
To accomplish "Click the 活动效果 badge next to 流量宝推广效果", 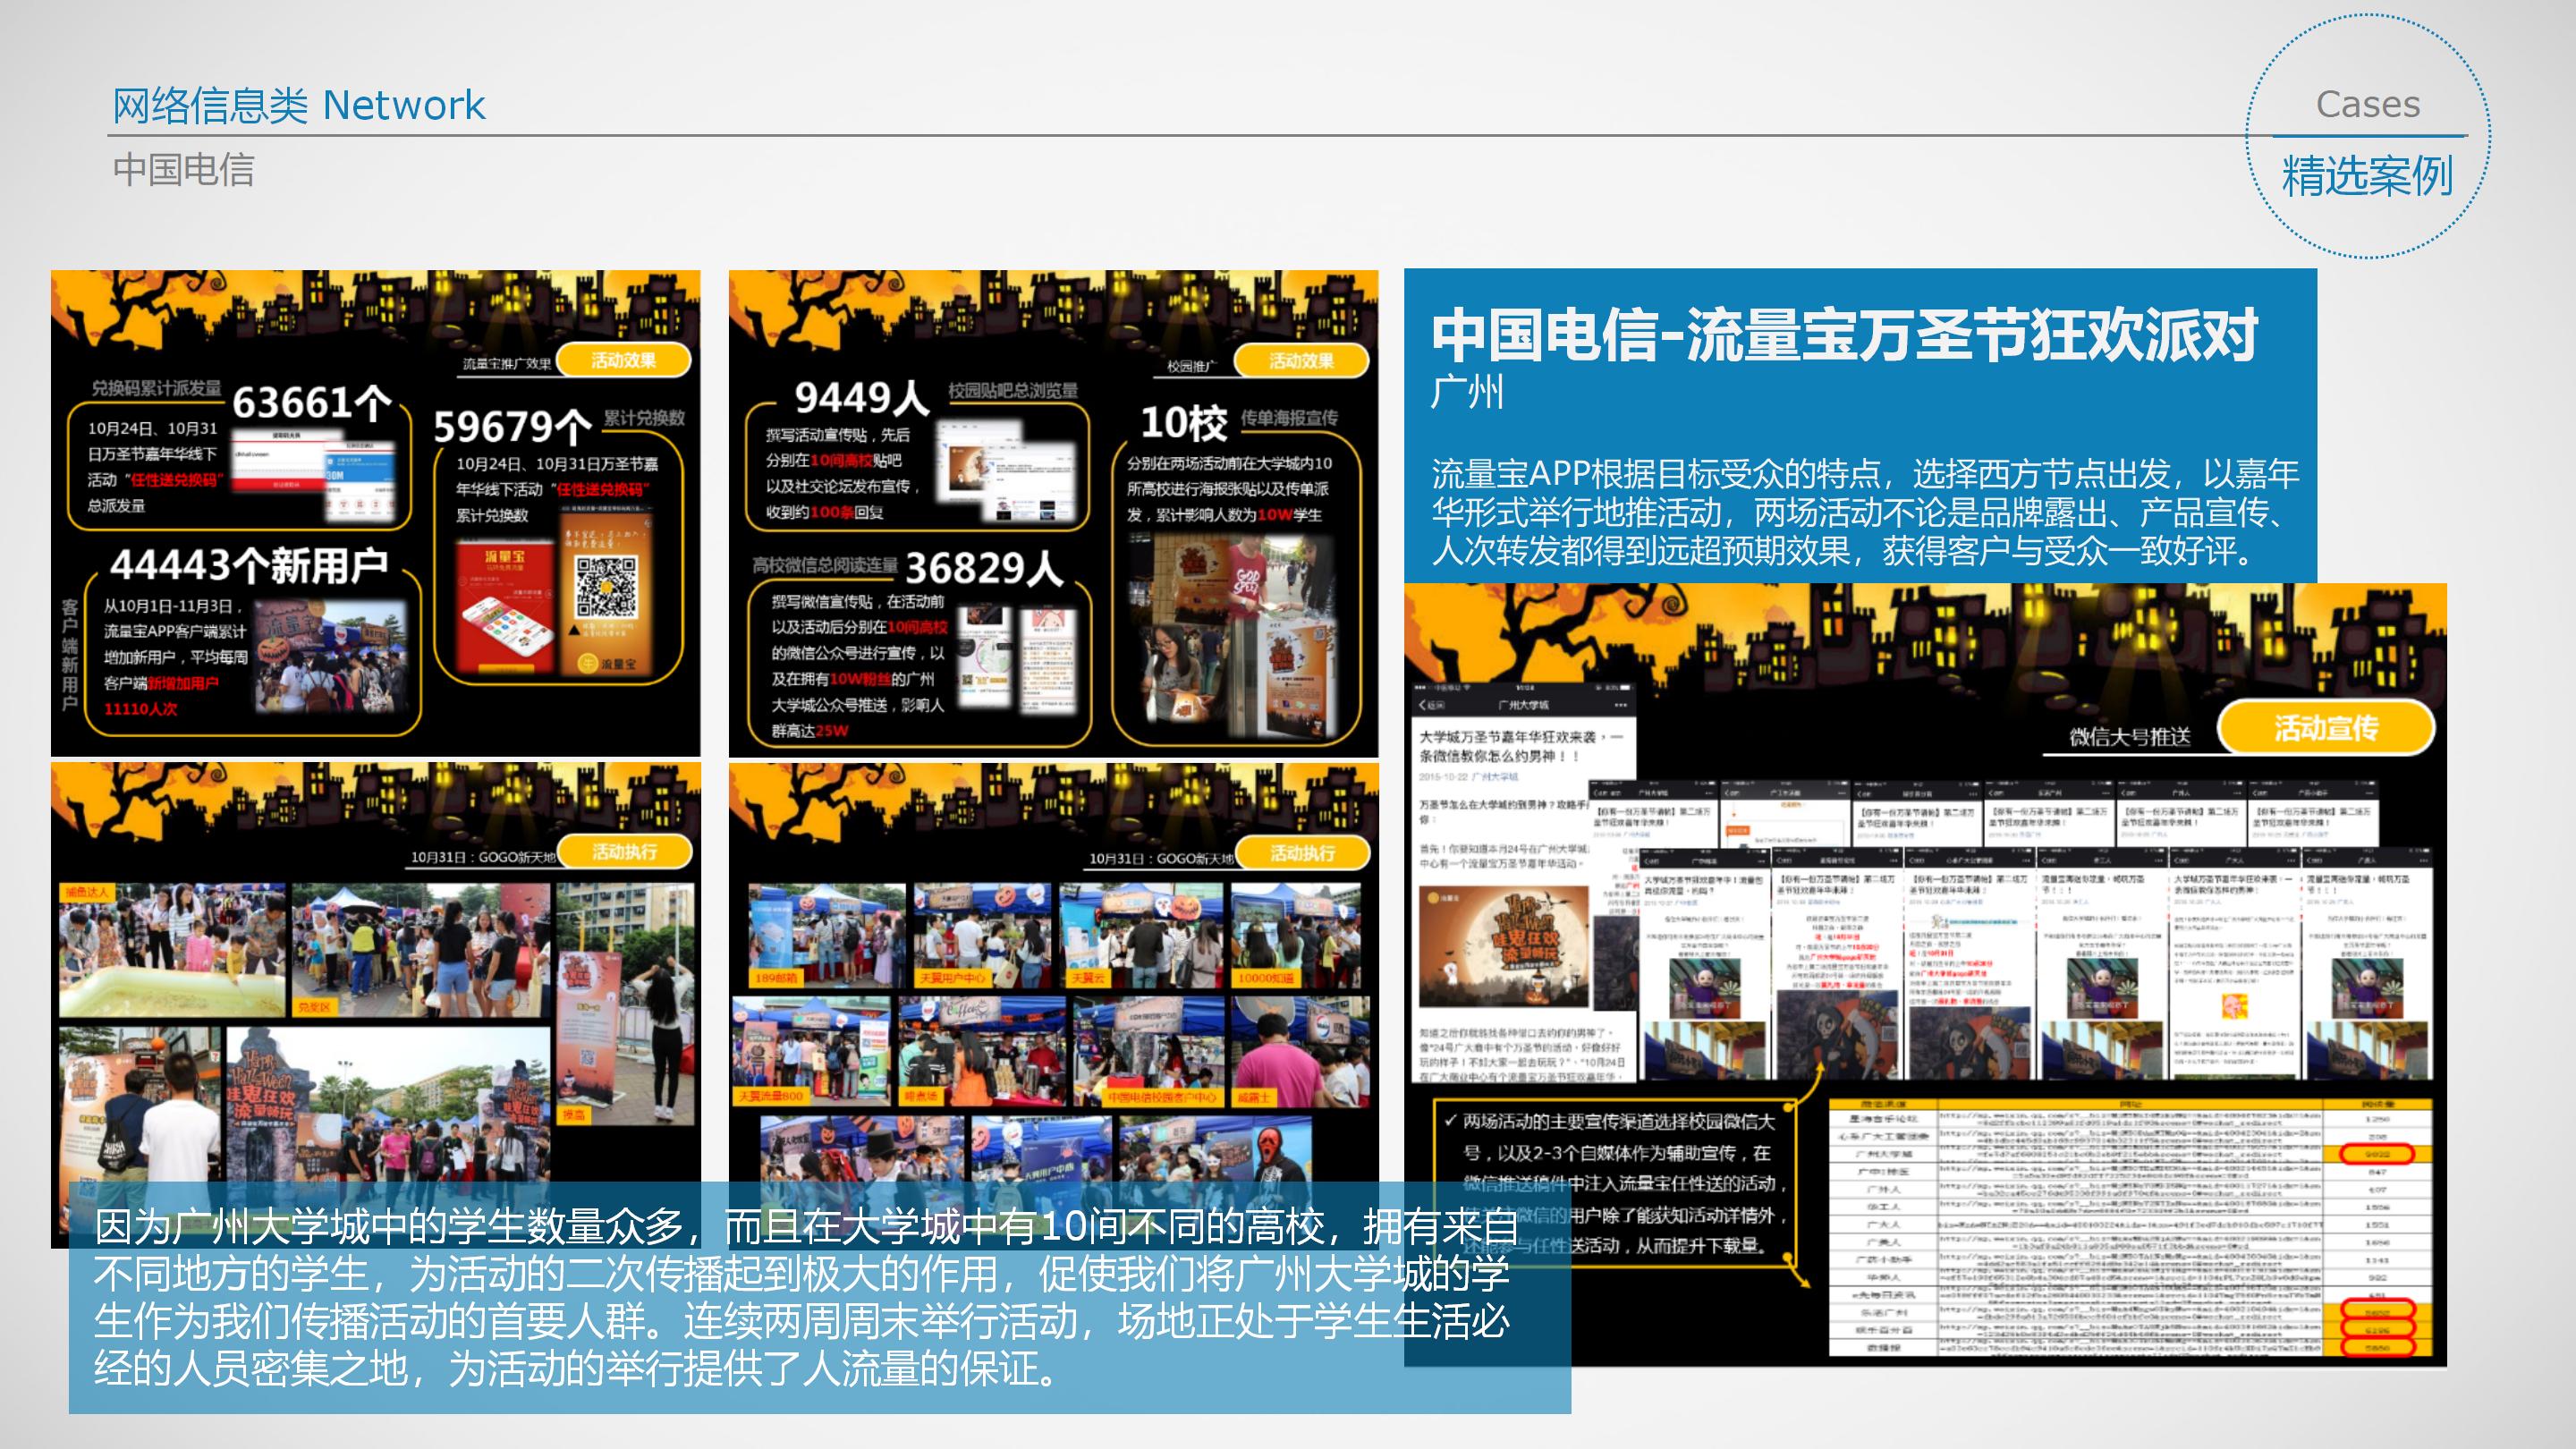I will (623, 360).
